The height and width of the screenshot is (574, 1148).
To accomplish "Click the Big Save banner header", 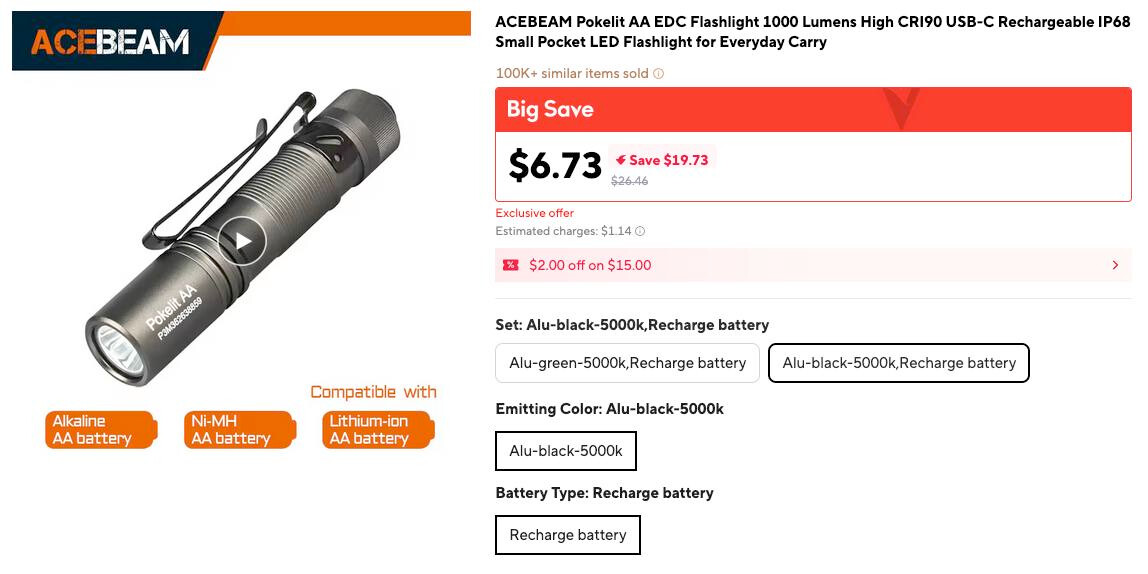I will coord(550,109).
